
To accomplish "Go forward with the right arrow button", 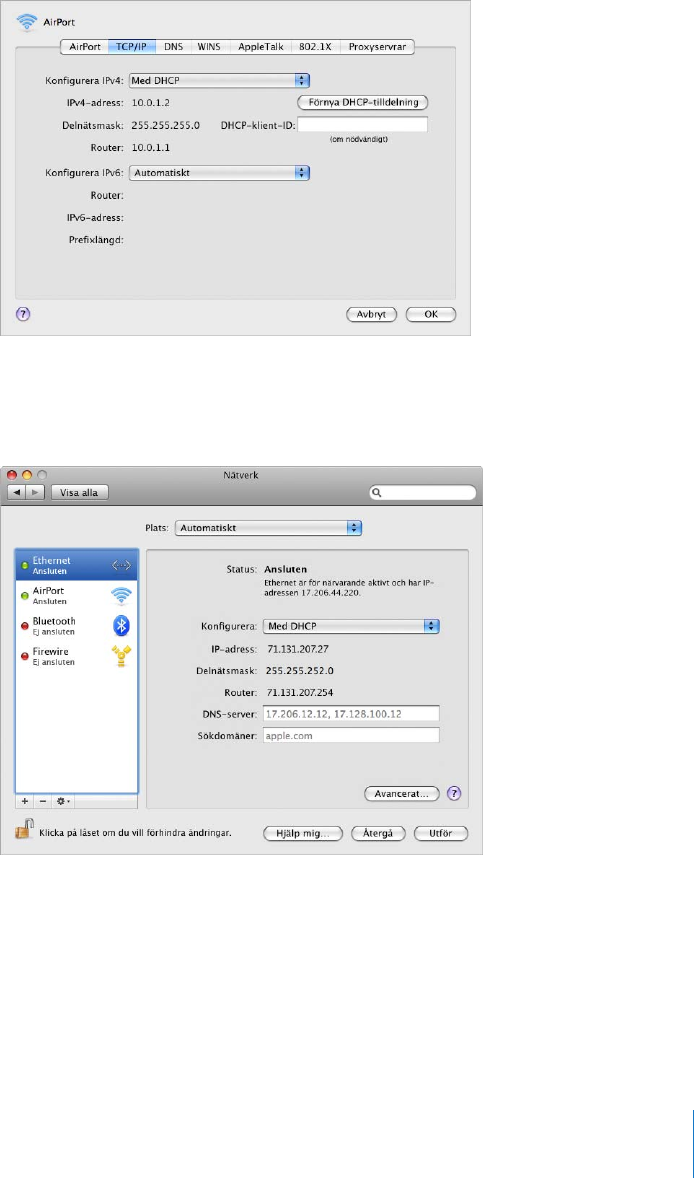I will [34, 492].
